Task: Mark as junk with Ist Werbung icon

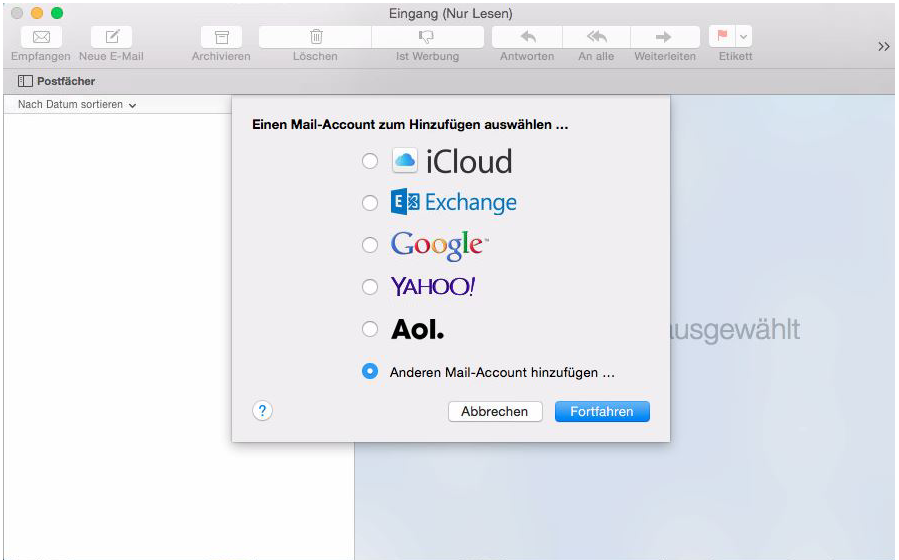Action: click(427, 37)
